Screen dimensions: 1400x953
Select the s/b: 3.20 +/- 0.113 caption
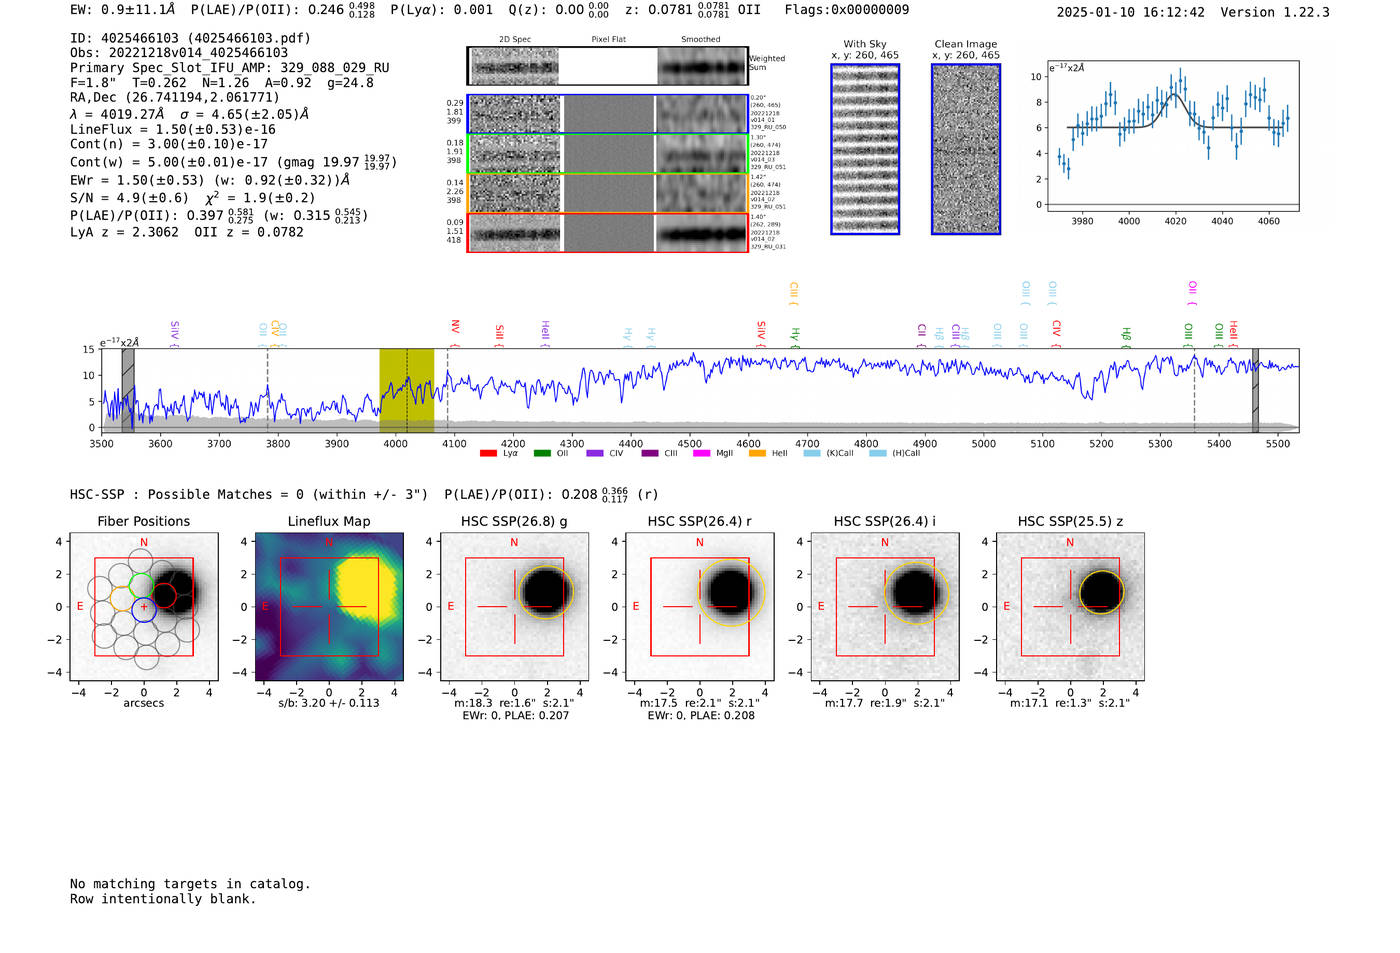(x=329, y=703)
